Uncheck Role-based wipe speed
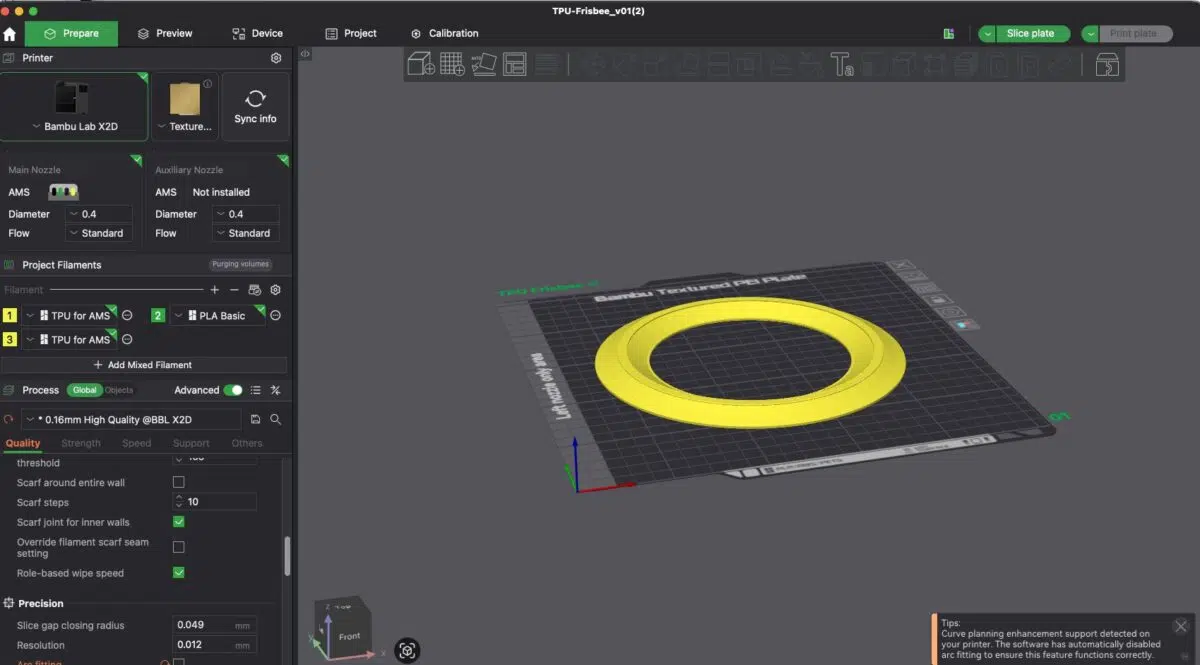1200x665 pixels. pos(179,573)
